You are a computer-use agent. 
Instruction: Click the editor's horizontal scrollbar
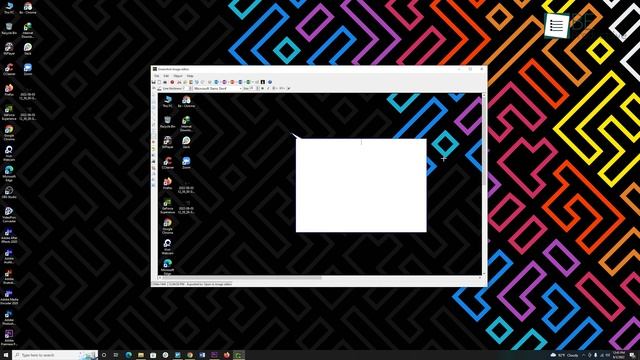320,278
